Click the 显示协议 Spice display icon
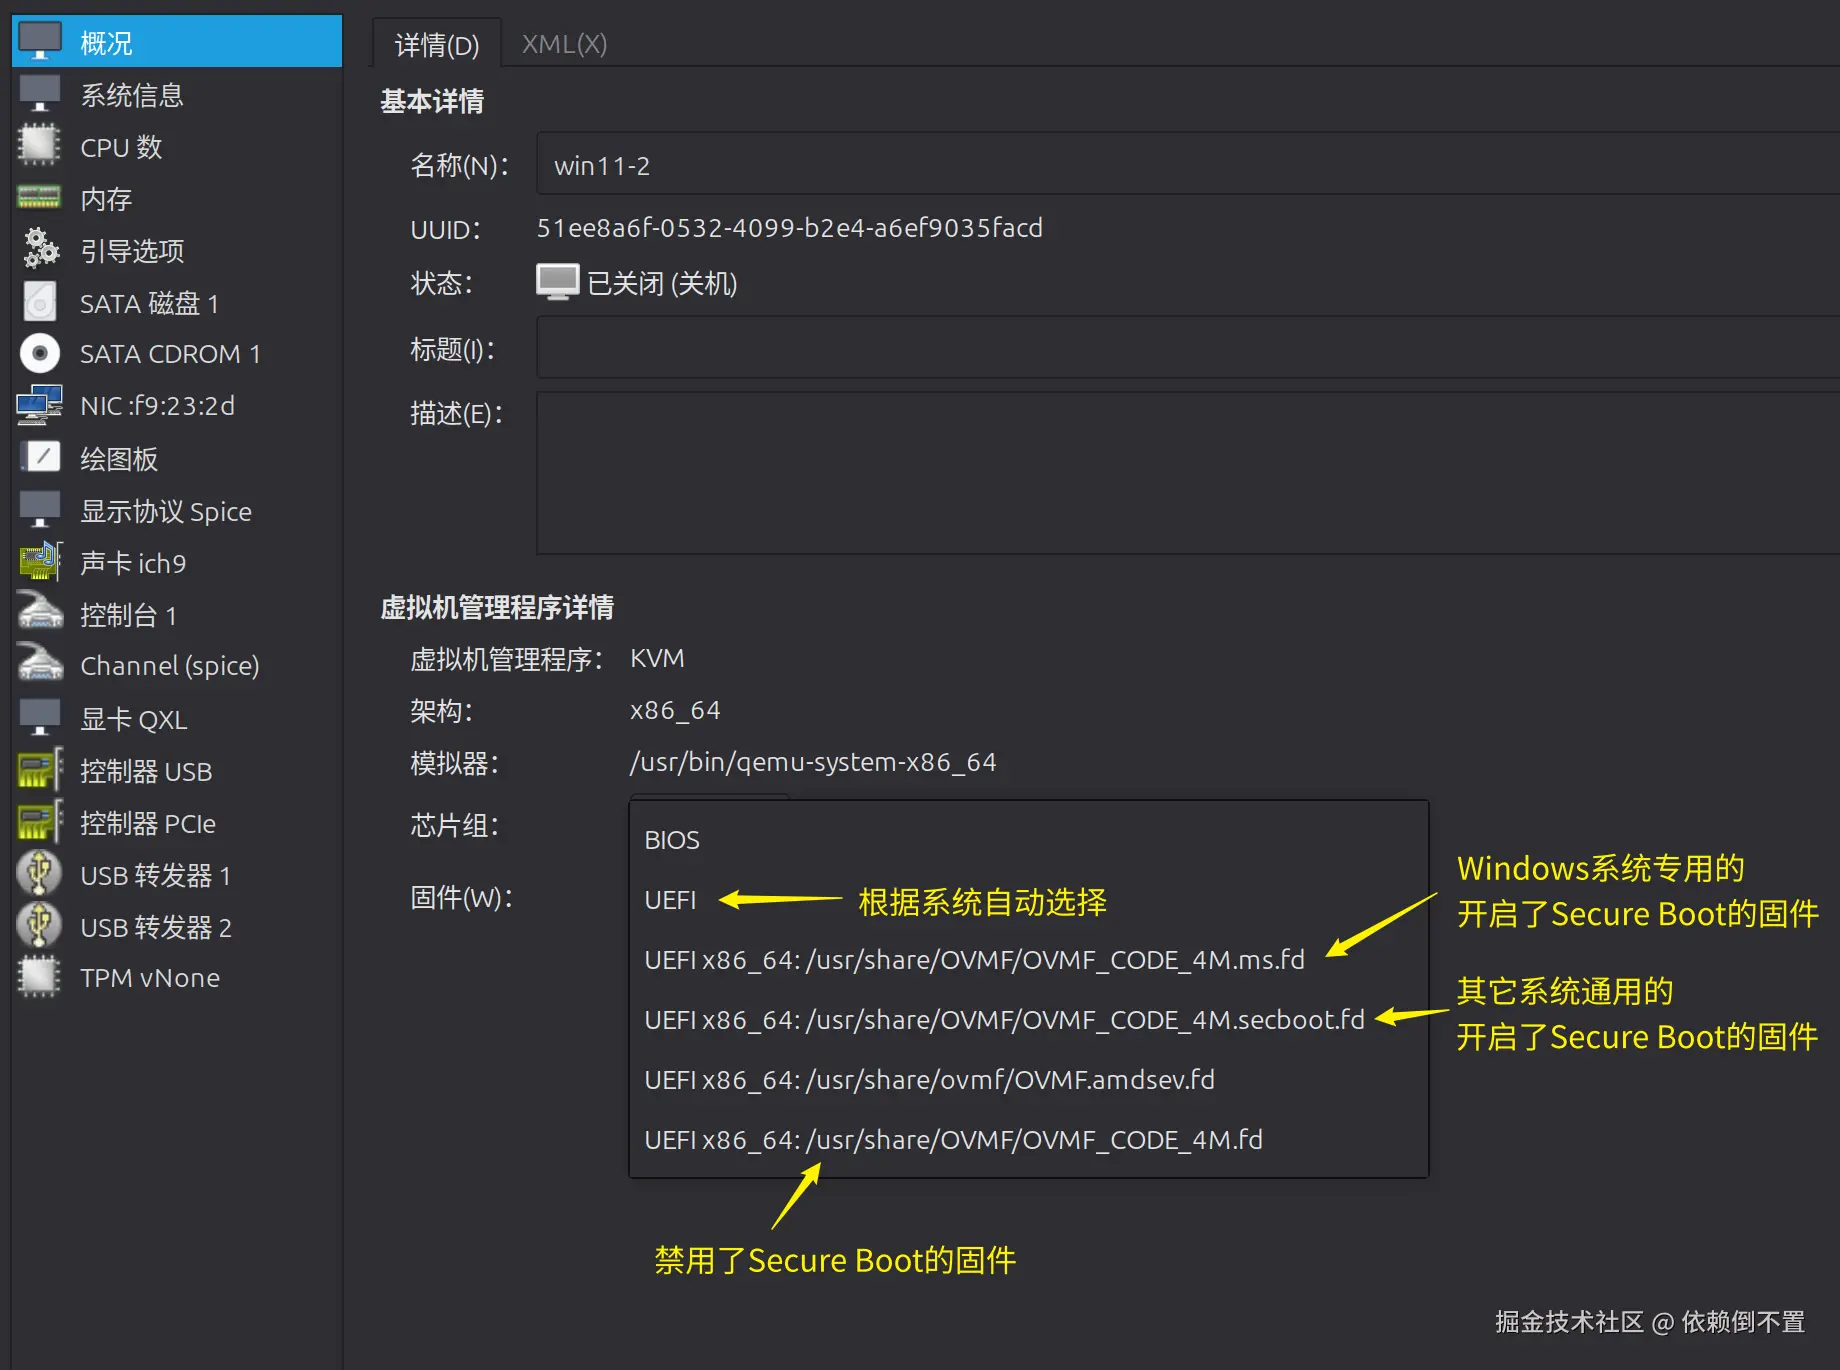Viewport: 1840px width, 1370px height. (x=40, y=510)
